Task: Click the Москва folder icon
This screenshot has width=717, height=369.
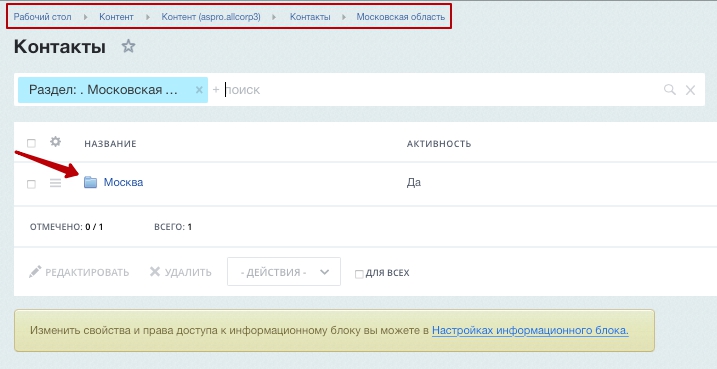Action: pos(91,182)
